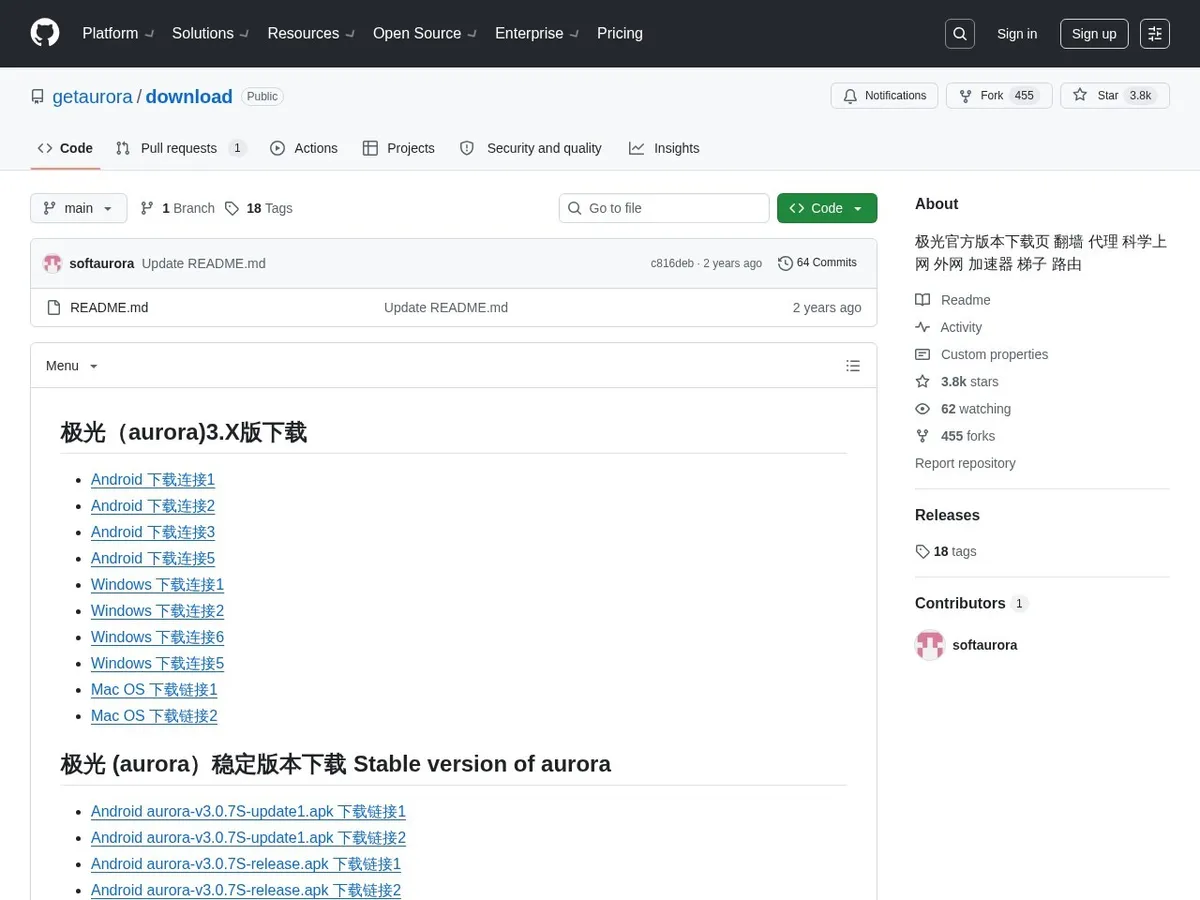Click Sign in

click(1017, 34)
